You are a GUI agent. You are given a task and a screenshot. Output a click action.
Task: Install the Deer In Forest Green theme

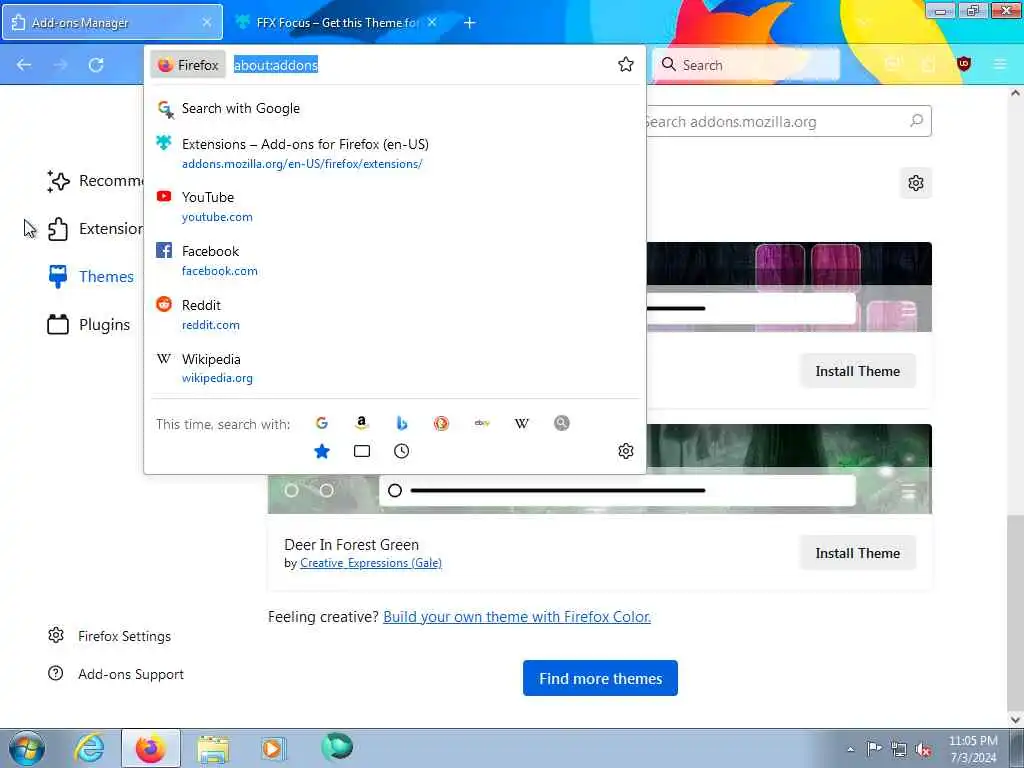coord(857,553)
